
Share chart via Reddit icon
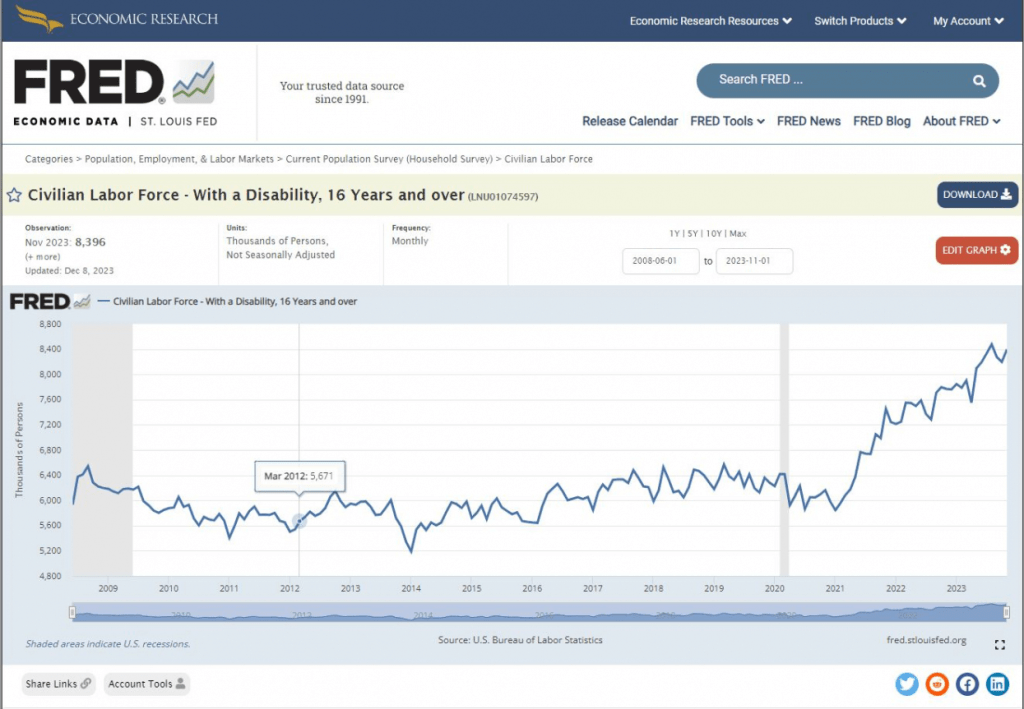click(x=937, y=684)
